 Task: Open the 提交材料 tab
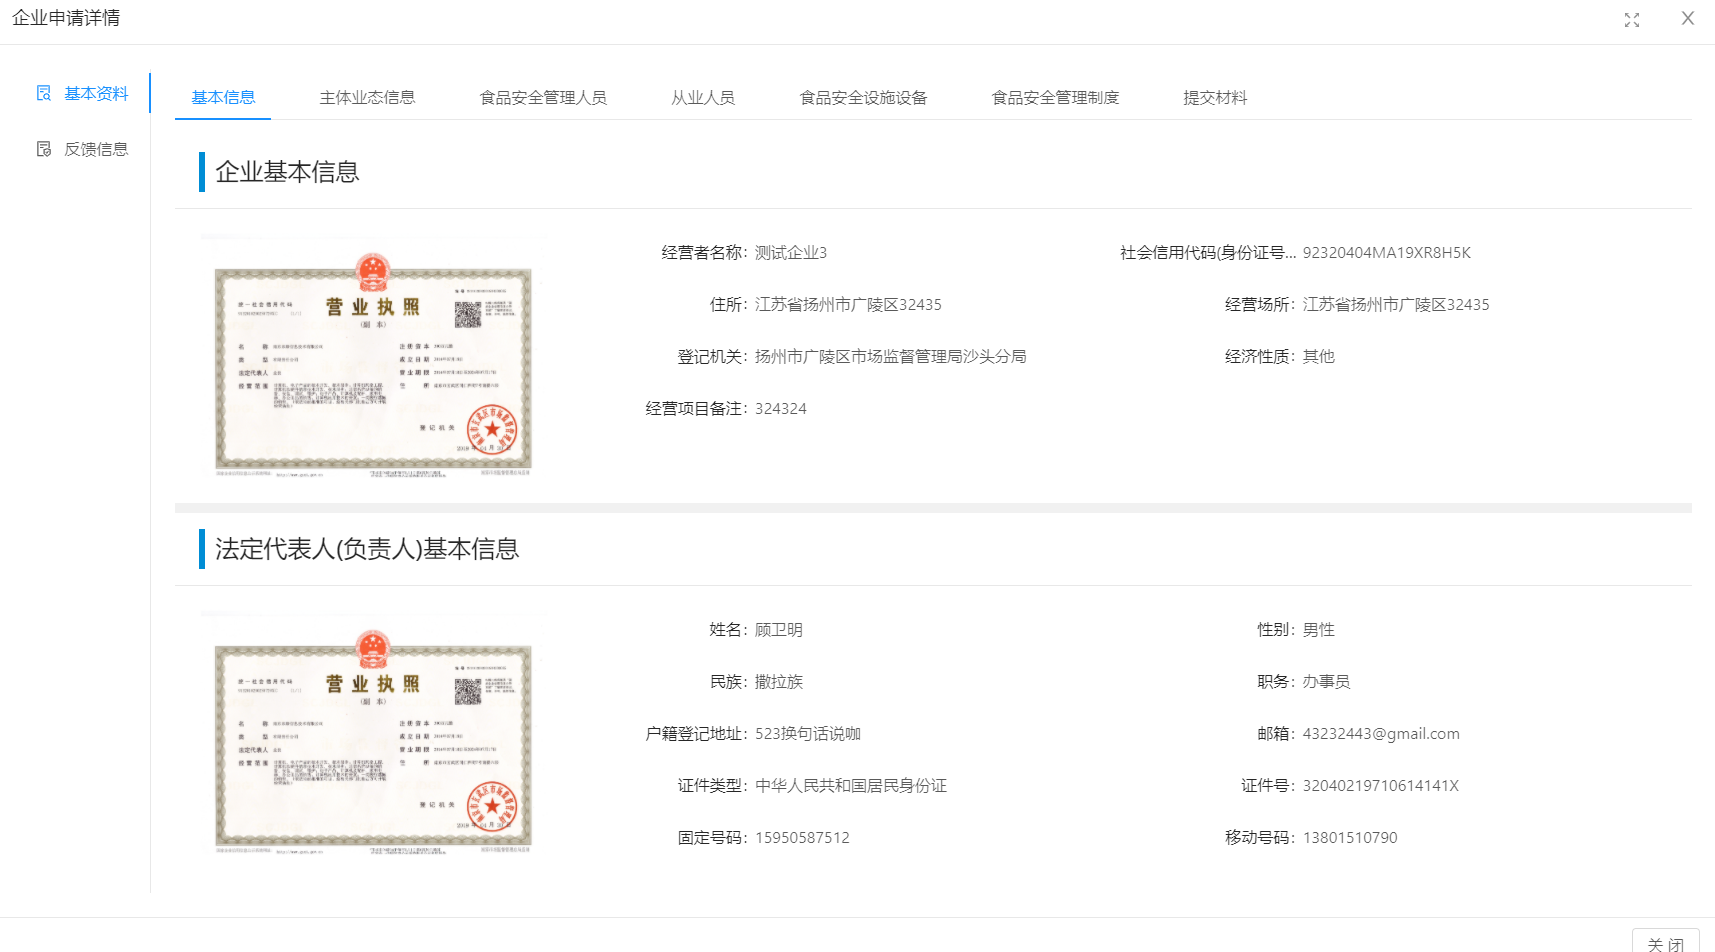(x=1215, y=97)
